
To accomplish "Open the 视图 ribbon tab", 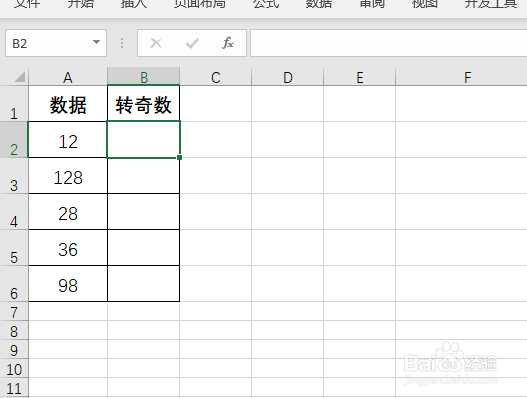I will click(x=425, y=4).
